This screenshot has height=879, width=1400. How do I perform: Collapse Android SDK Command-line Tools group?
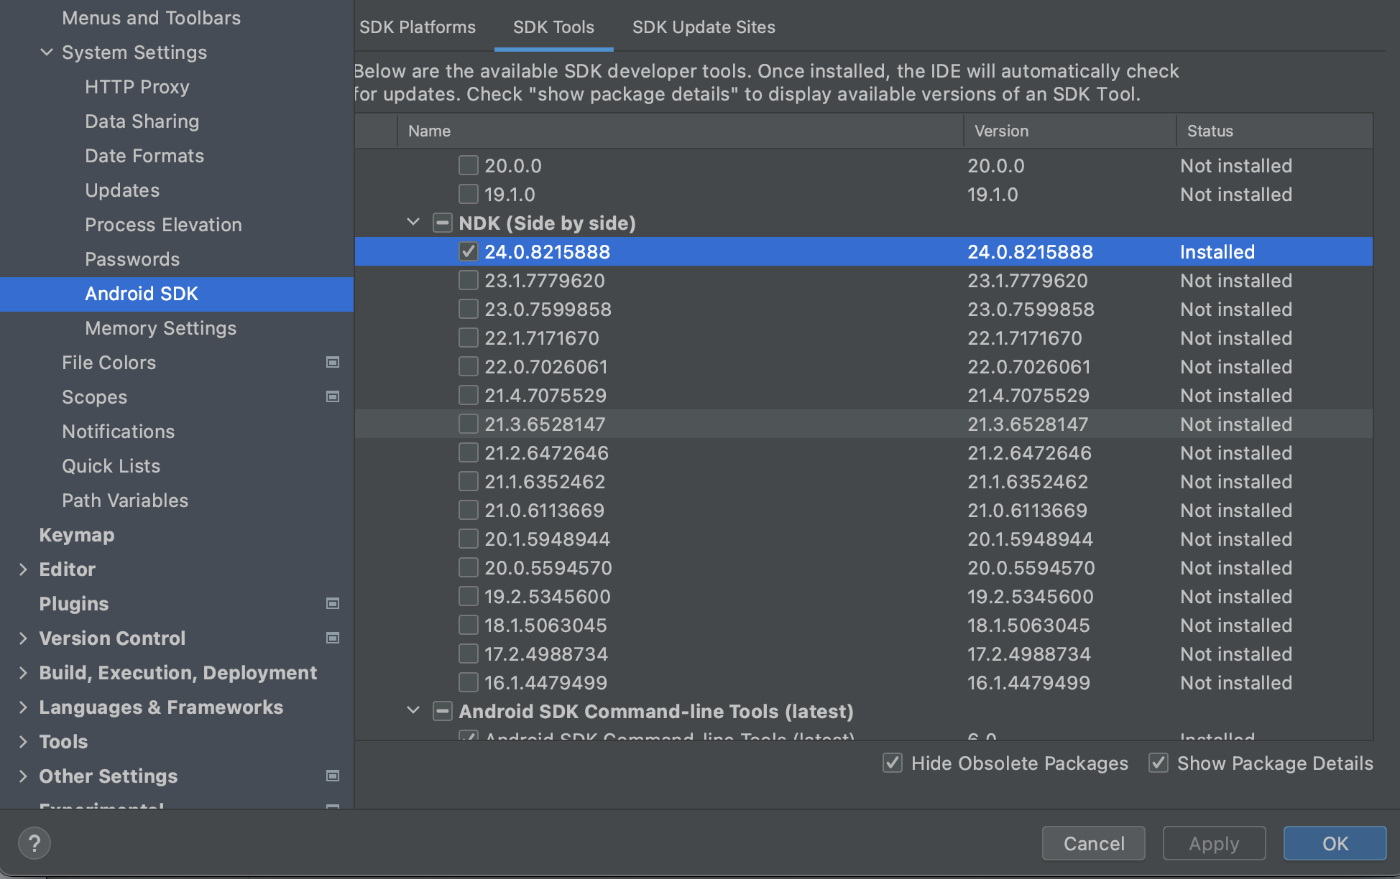click(x=413, y=711)
